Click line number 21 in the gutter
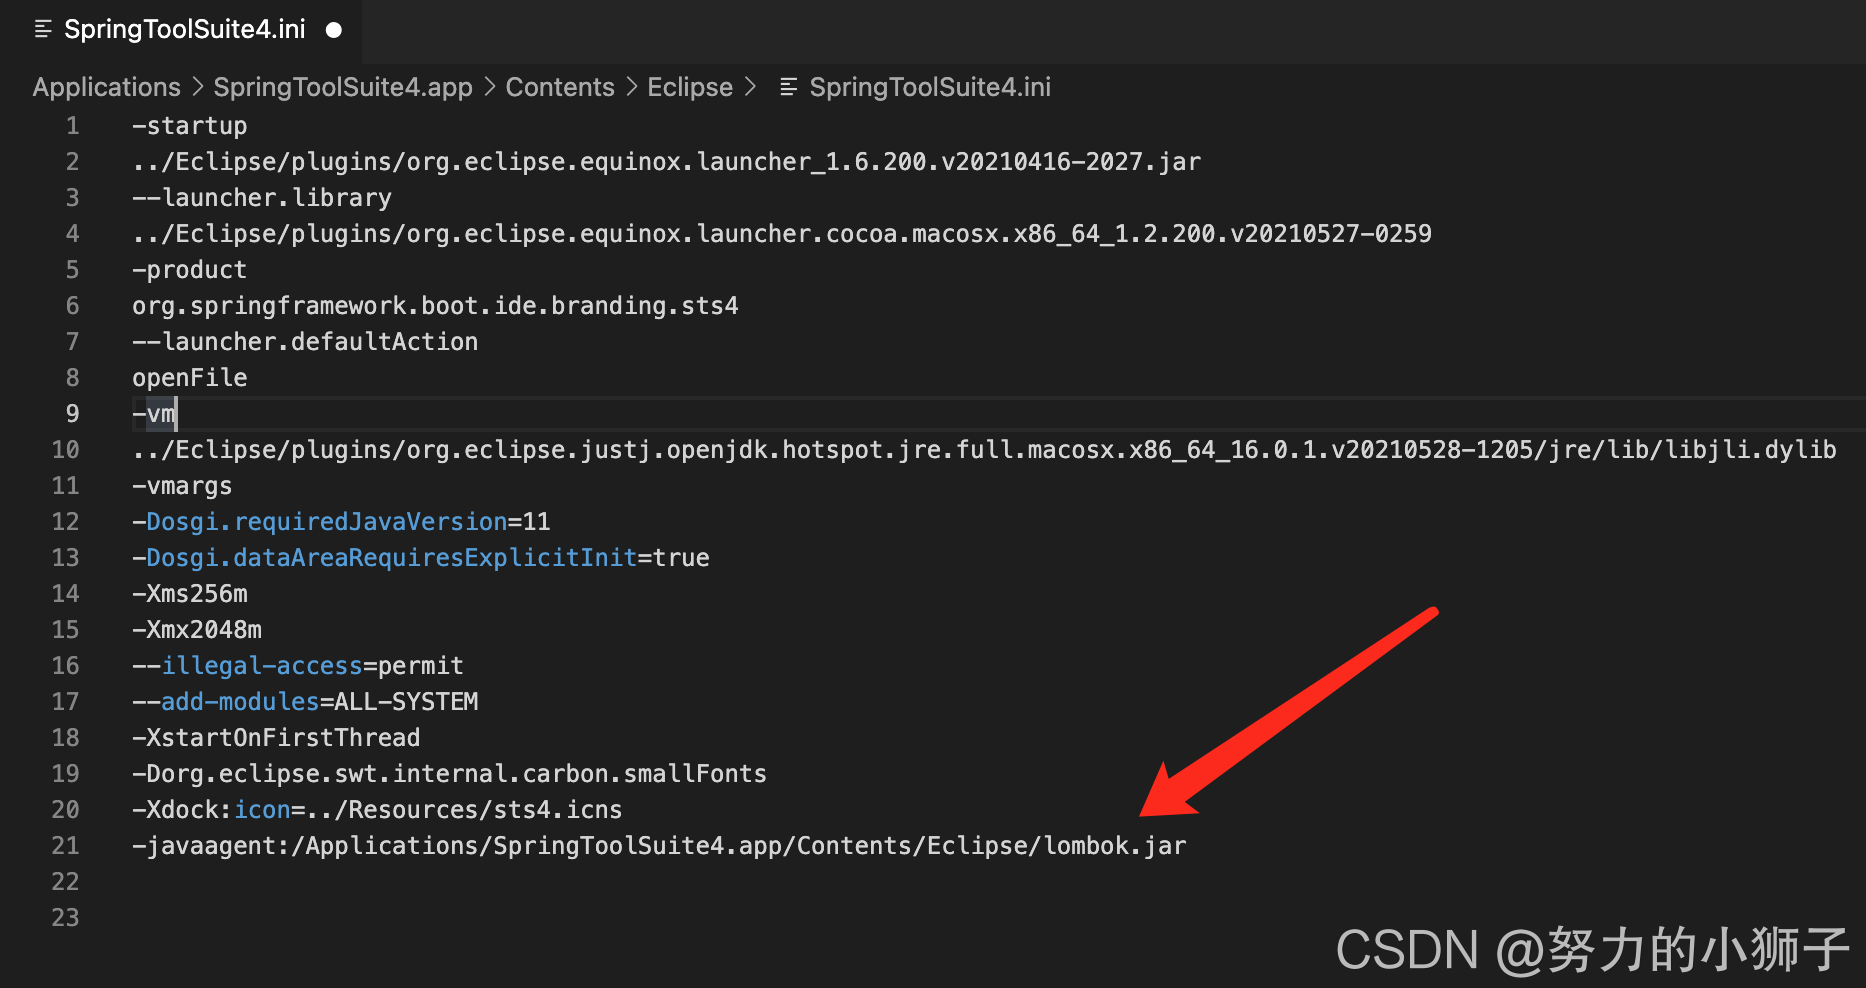This screenshot has height=988, width=1866. [x=65, y=846]
